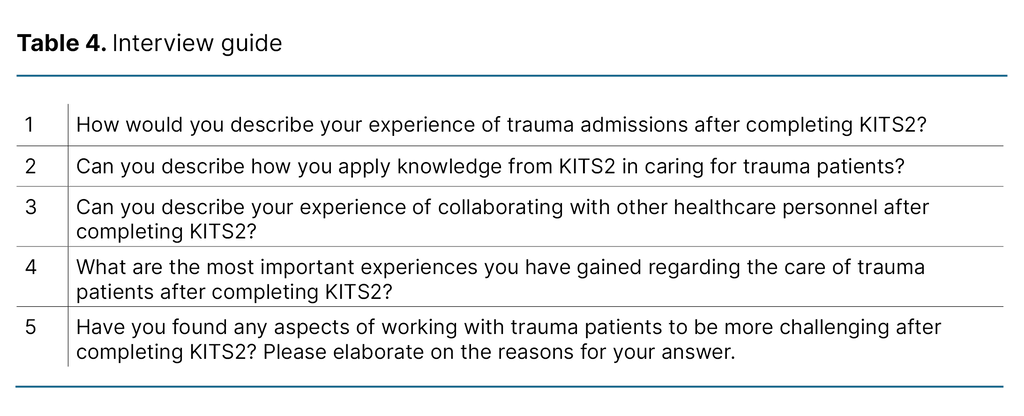Image resolution: width=1024 pixels, height=416 pixels.
Task: Select the 'Interview guide' caption text
Action: [x=197, y=44]
